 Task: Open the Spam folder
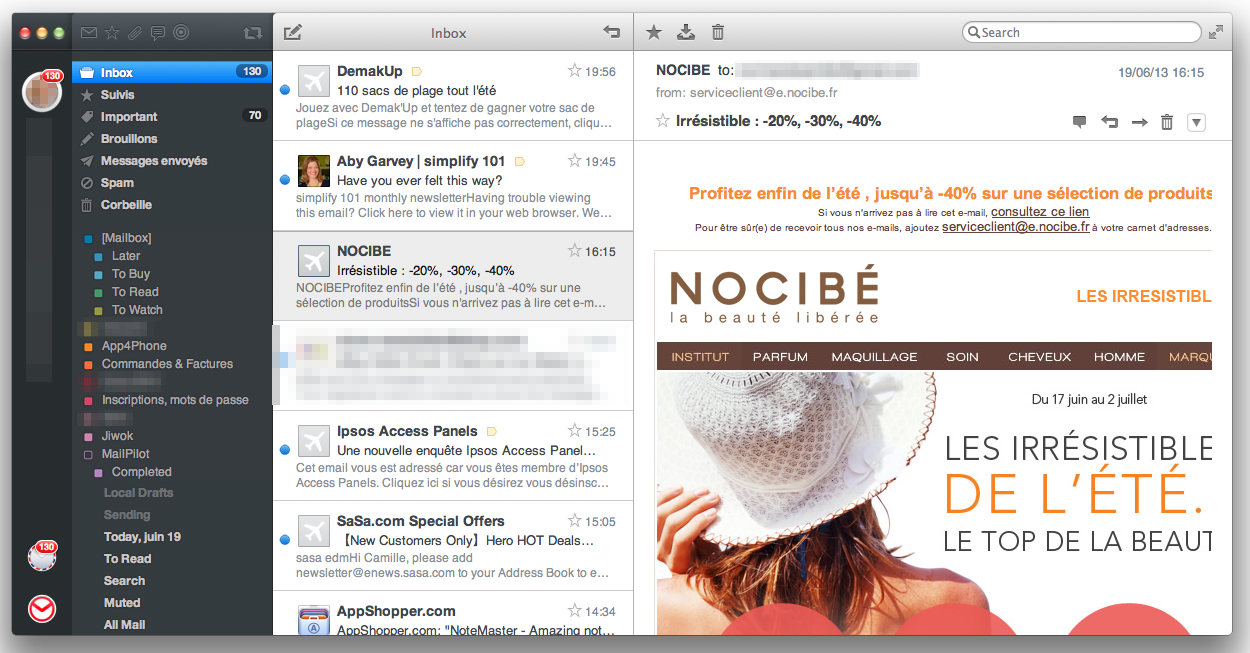click(x=117, y=183)
